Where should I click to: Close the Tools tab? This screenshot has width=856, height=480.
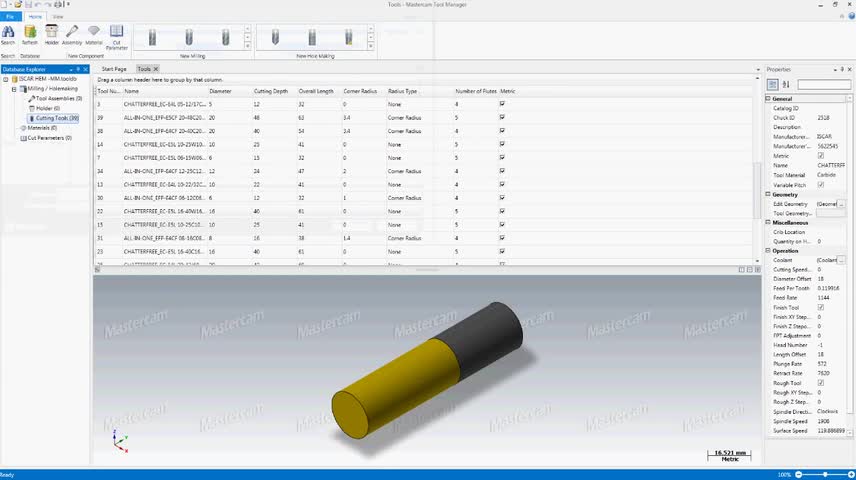click(156, 69)
